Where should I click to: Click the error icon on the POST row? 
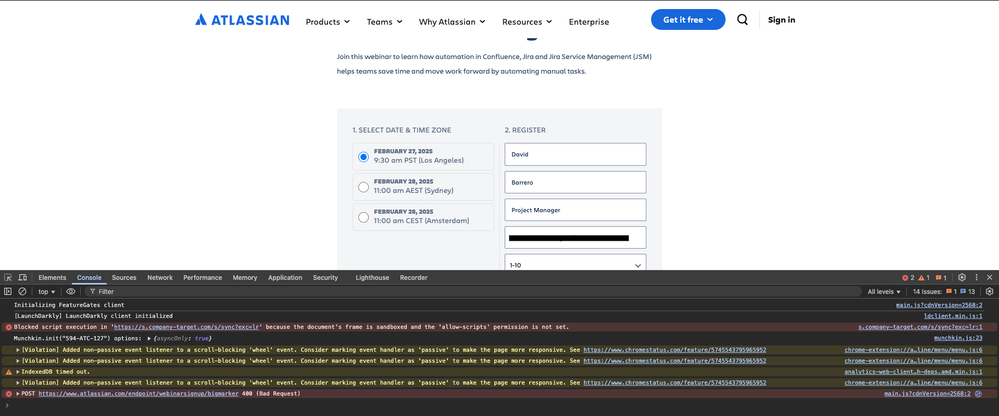9,394
